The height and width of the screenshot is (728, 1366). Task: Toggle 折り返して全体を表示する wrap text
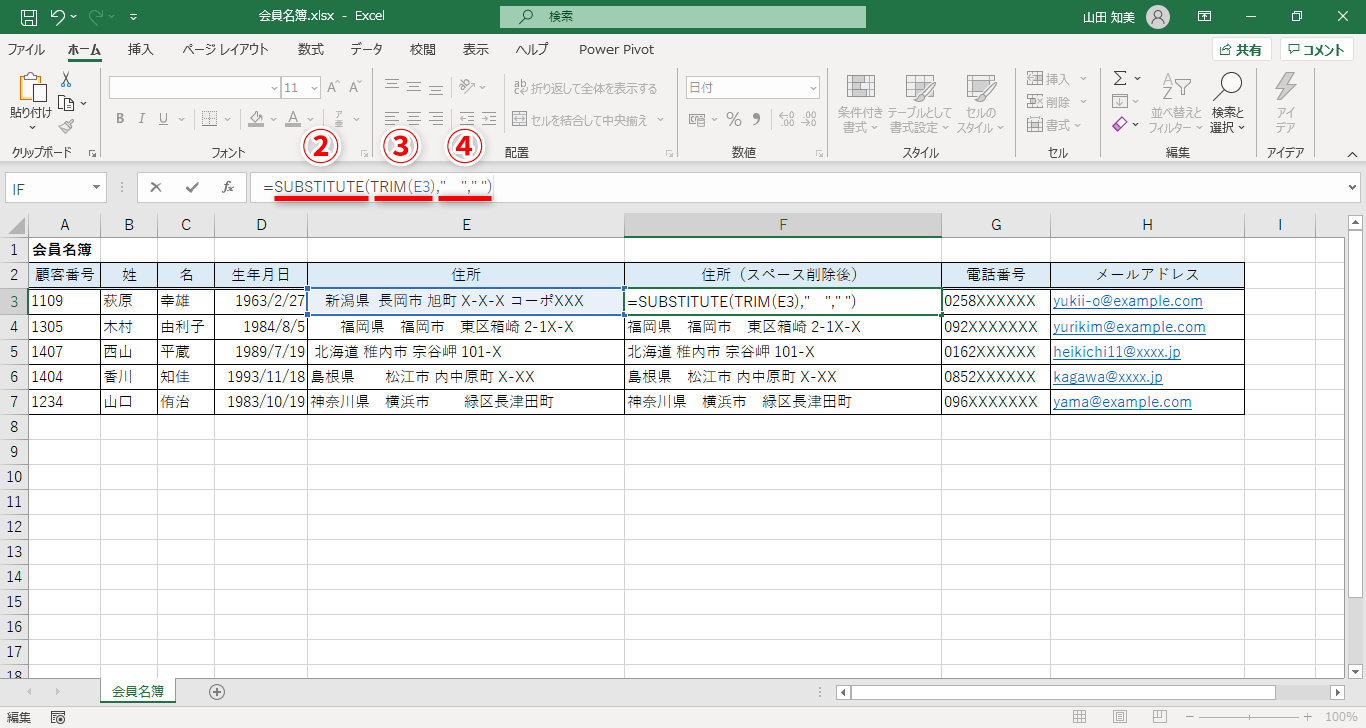(585, 88)
